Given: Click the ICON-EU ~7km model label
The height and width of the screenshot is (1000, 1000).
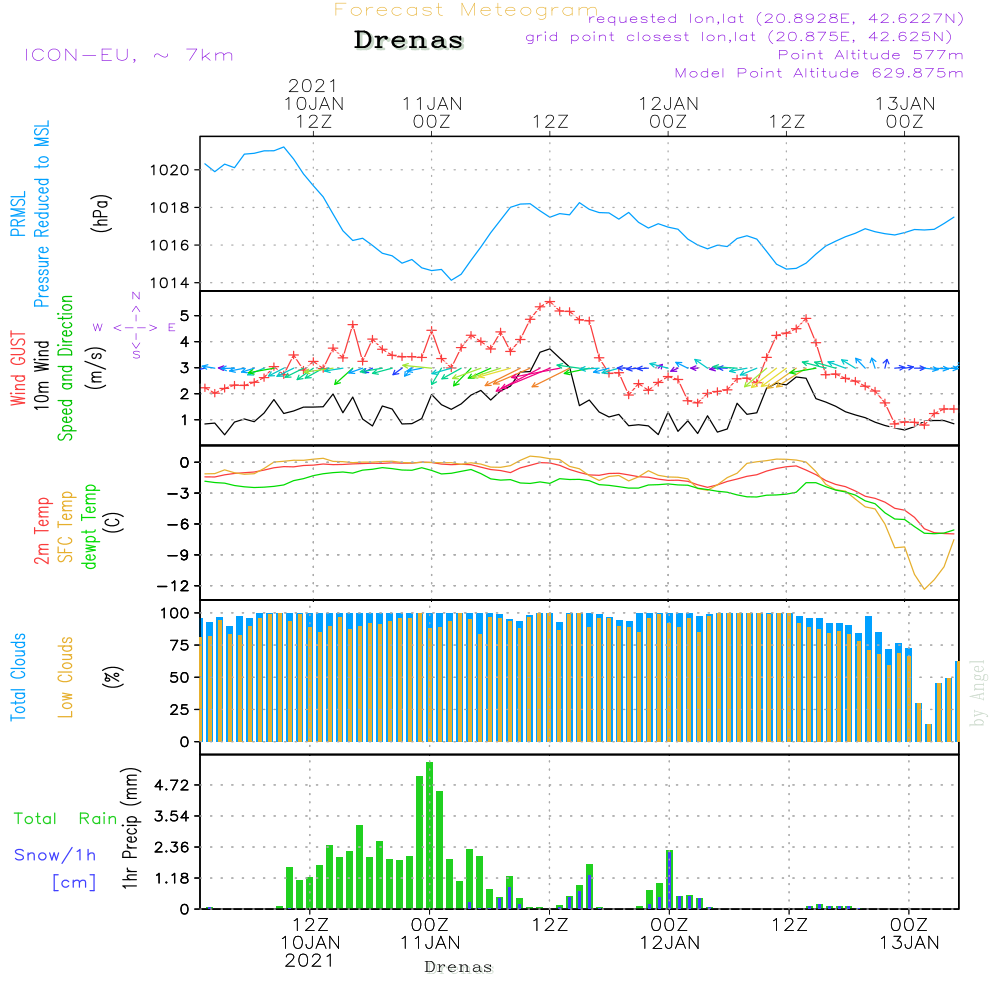Looking at the screenshot, I should pos(128,55).
